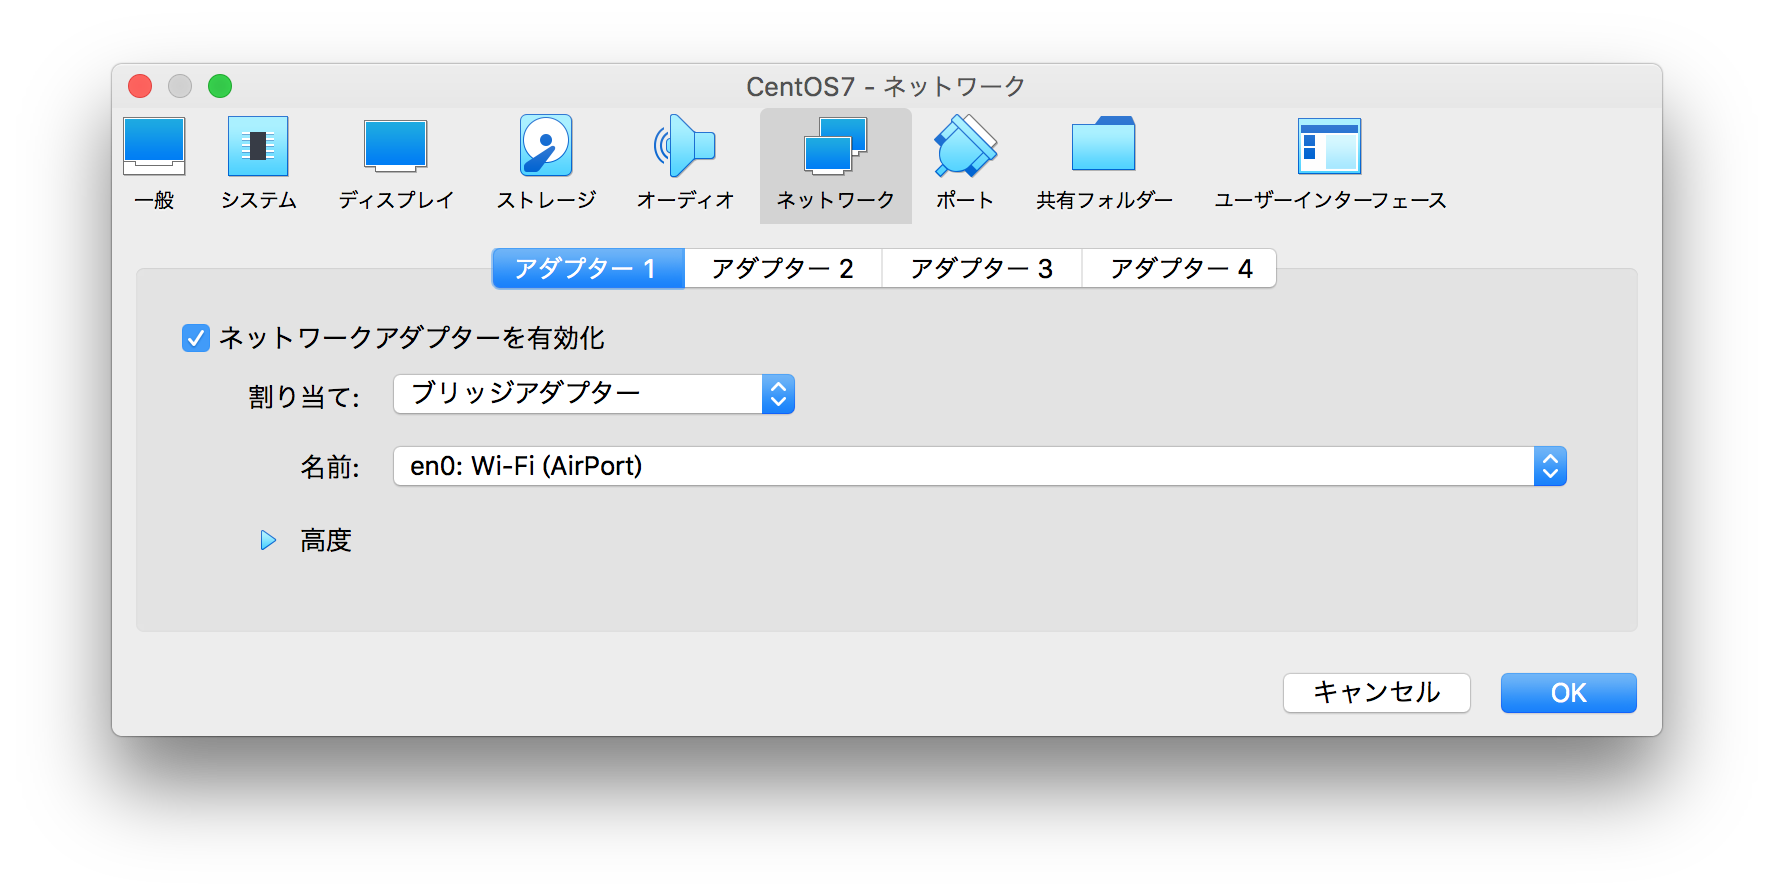Open the ストレージ settings icon
Viewport: 1774px width, 896px height.
click(x=546, y=164)
